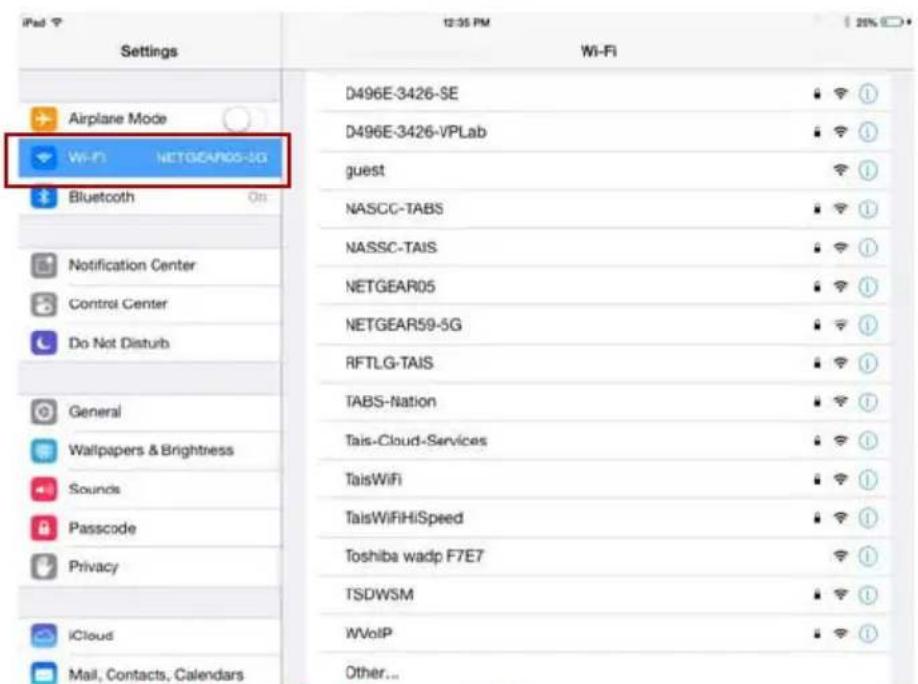Open info for guest network
Viewport: 918px width, 684px height.
868,170
